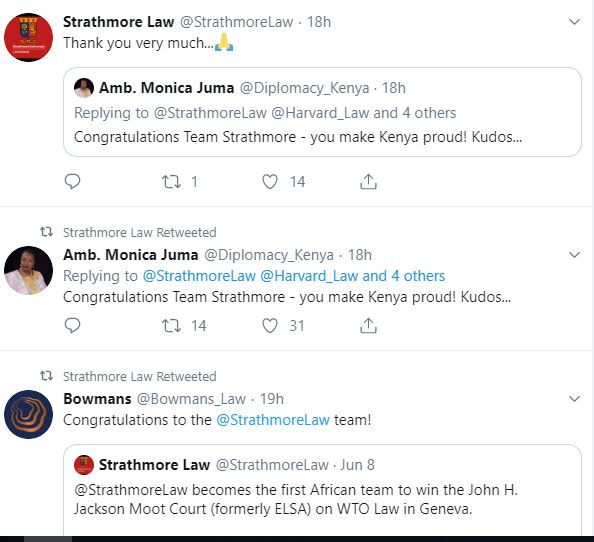This screenshot has width=594, height=542.
Task: Share Amb. Monica Juma's congratulations tweet
Action: click(368, 325)
